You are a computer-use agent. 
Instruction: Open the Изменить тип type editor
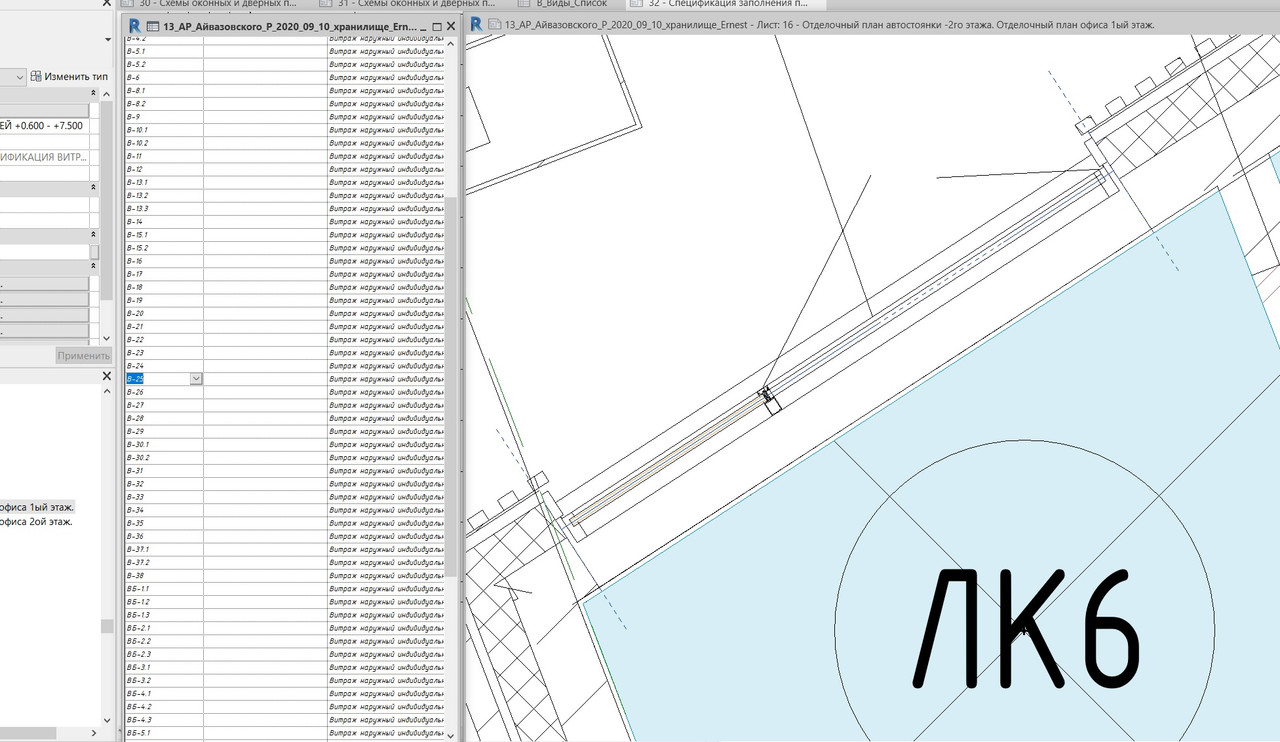[x=69, y=76]
